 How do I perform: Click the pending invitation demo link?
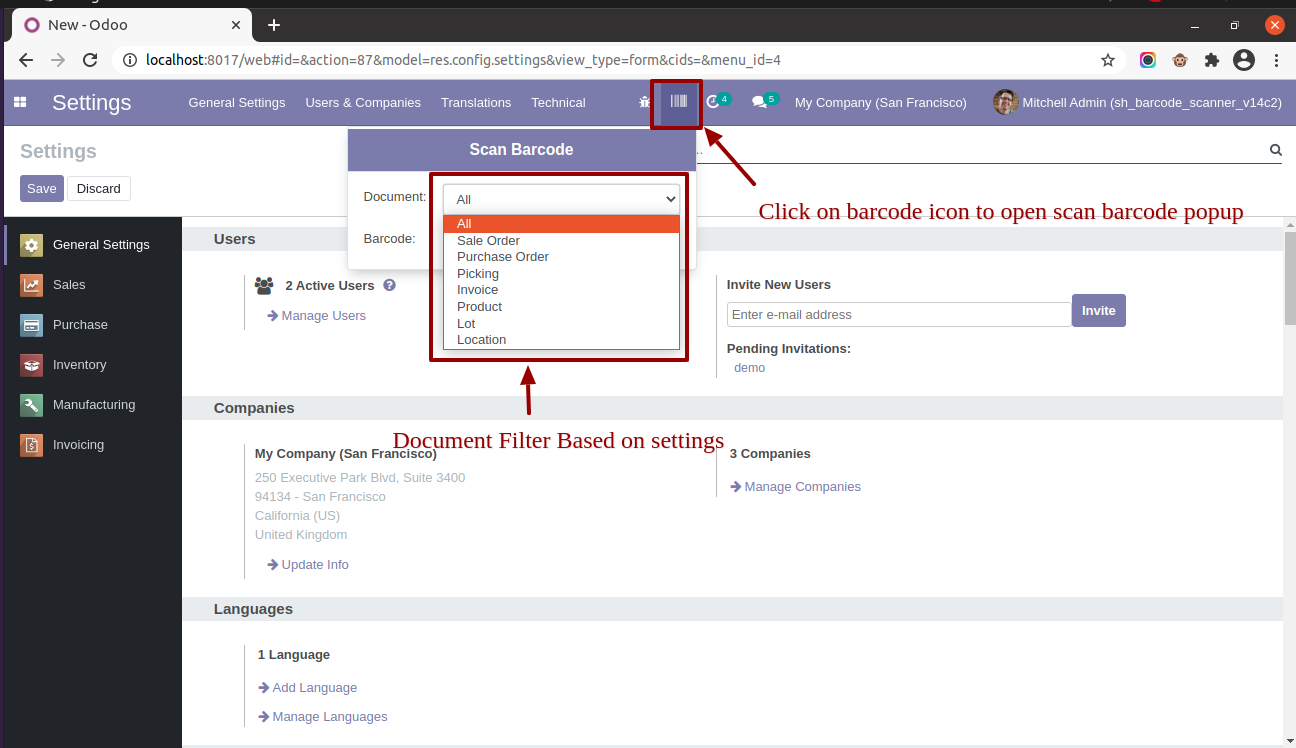tap(749, 368)
